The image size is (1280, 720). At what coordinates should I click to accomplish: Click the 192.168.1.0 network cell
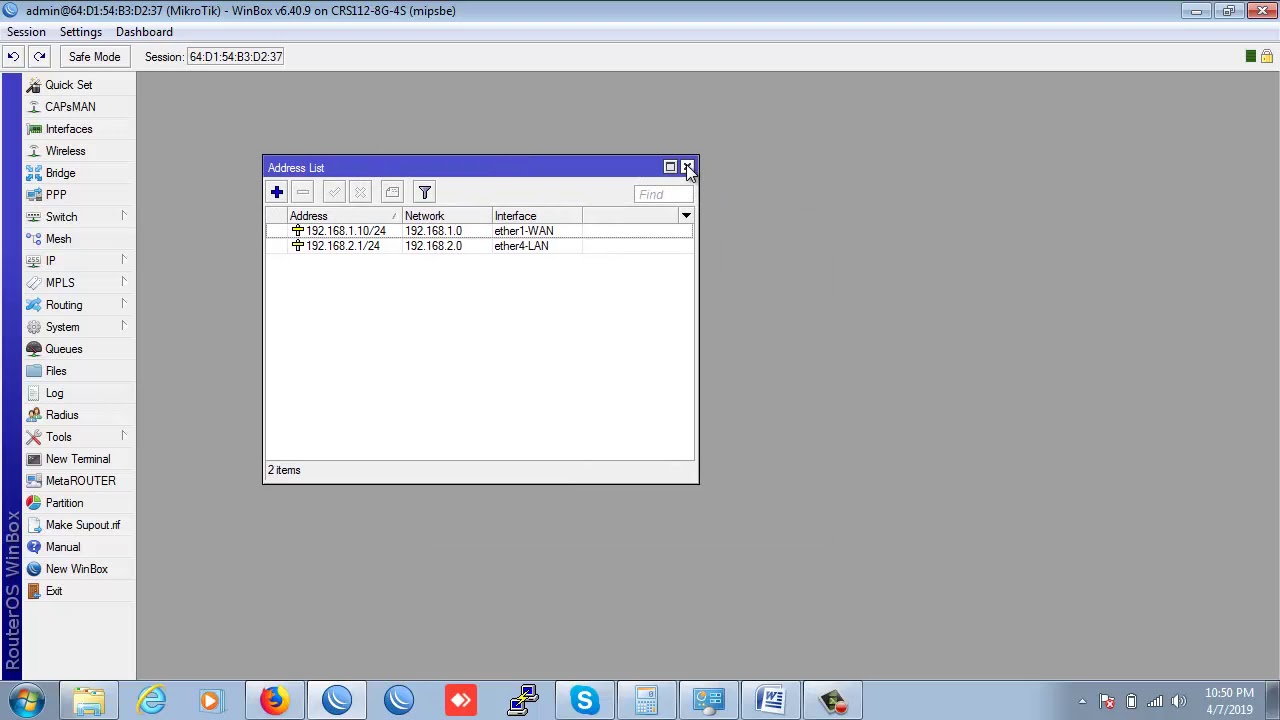click(433, 231)
